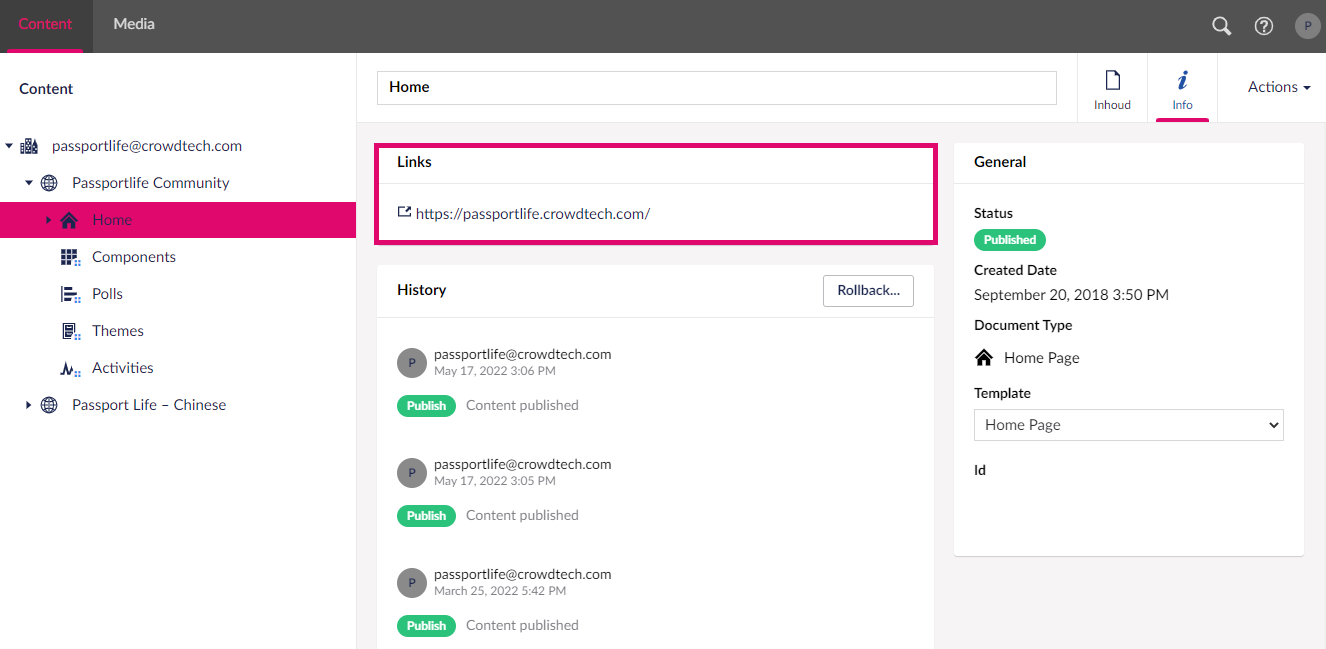The width and height of the screenshot is (1326, 649).
Task: Open the Template Home Page dropdown
Action: [x=1129, y=425]
